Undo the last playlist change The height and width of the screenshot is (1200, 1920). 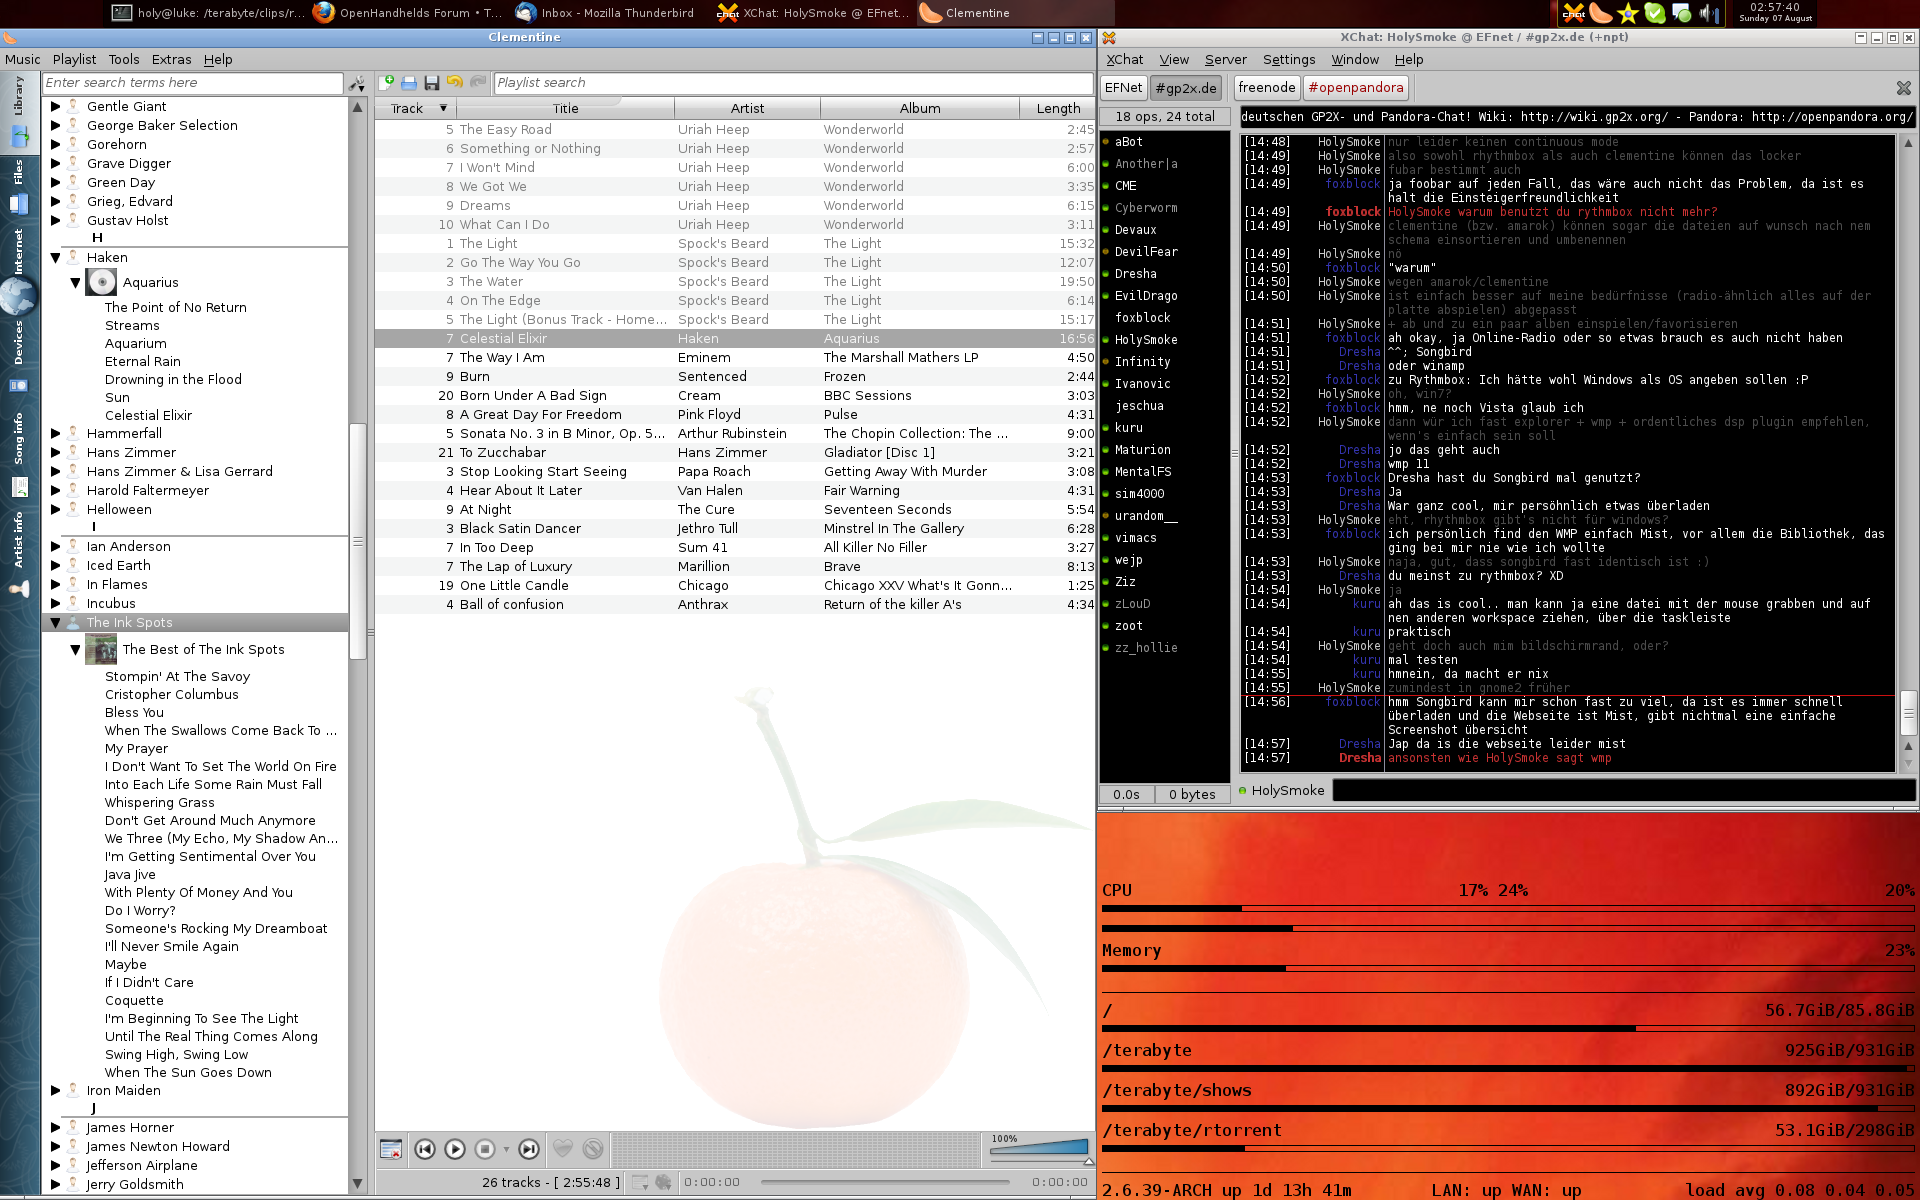click(x=455, y=83)
